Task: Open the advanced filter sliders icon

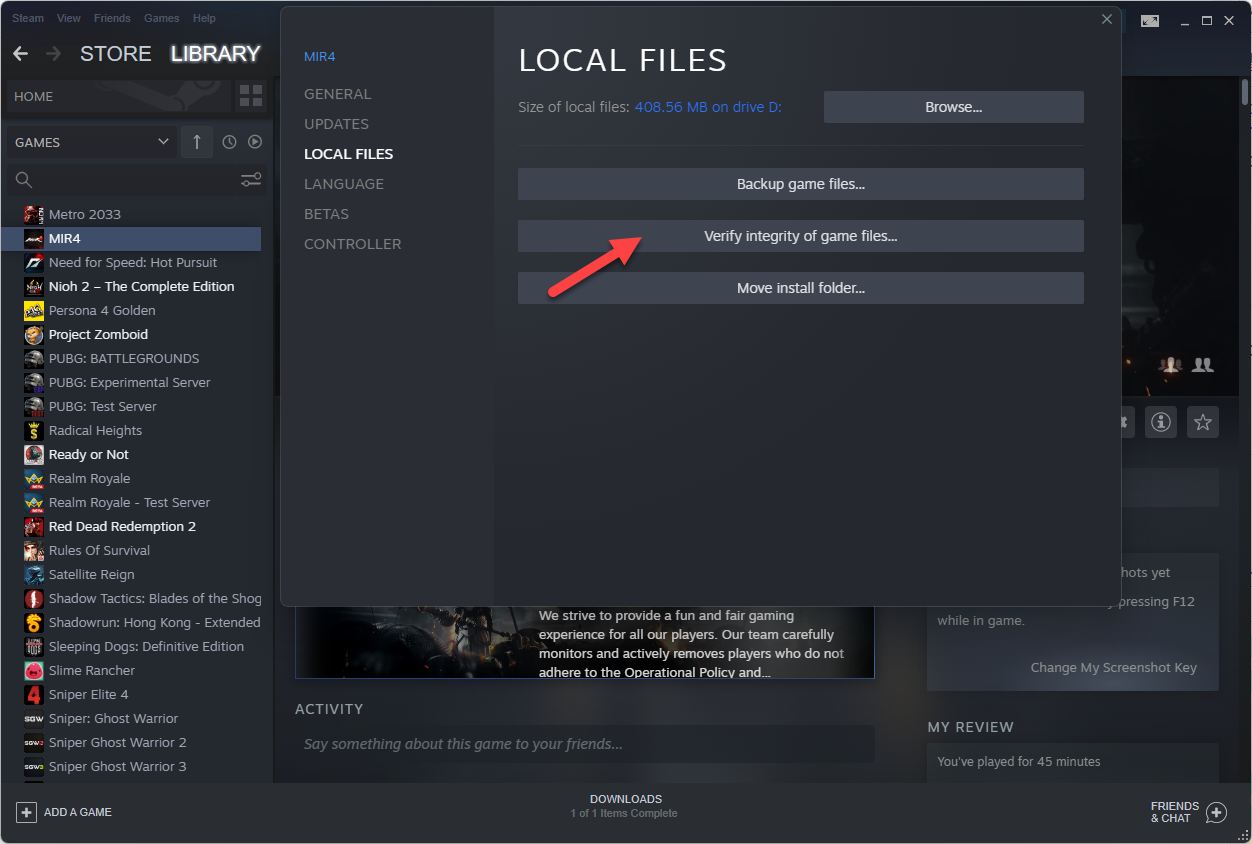Action: click(251, 180)
